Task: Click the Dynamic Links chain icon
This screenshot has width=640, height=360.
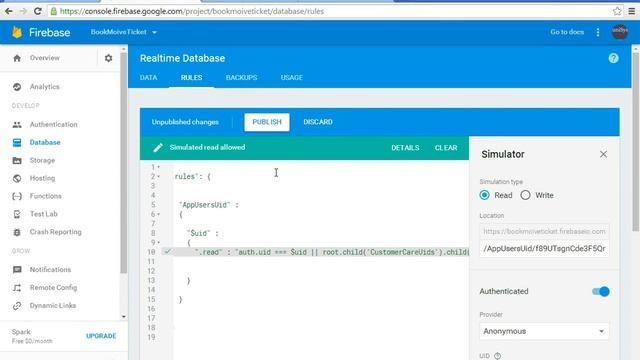Action: 17,306
